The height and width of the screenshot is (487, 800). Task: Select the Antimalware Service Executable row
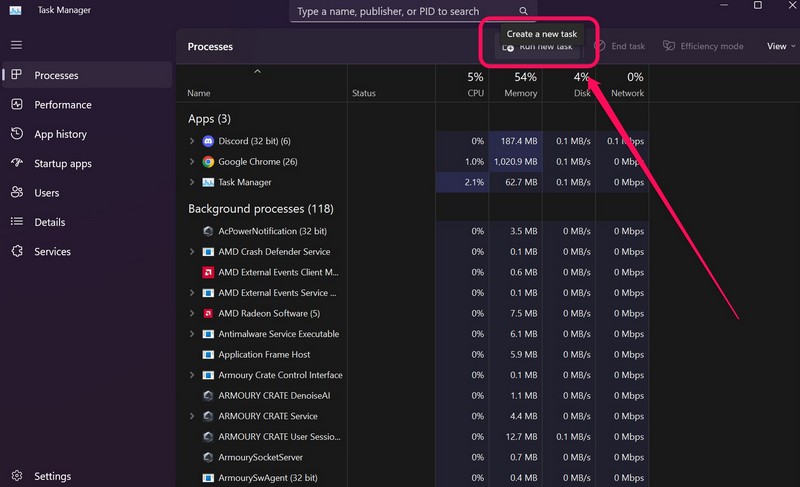[278, 334]
